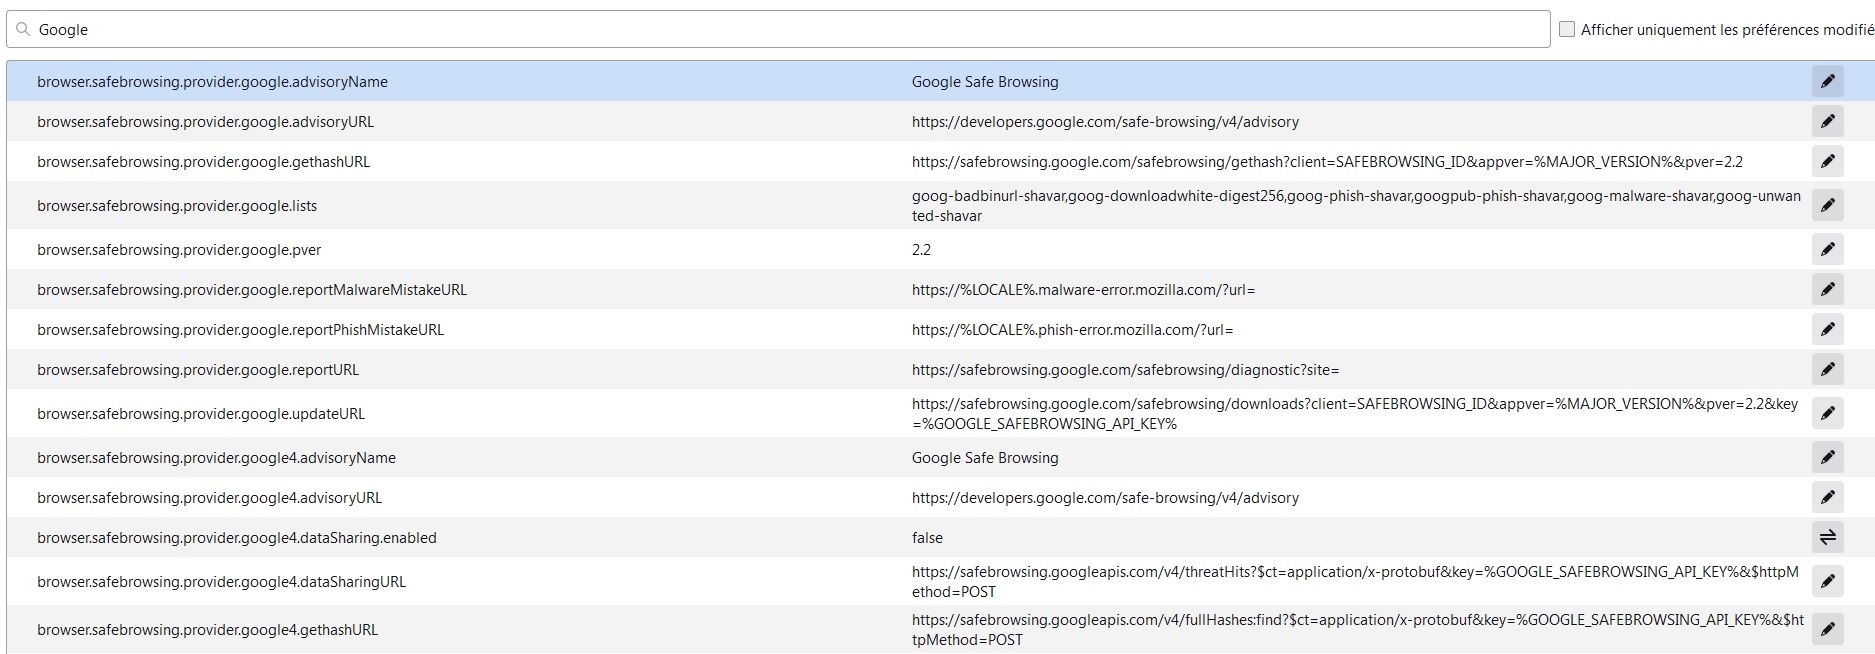The width and height of the screenshot is (1875, 654).
Task: Select browser.safebrowsing.provider.google.advisoryURL preference name
Action: 205,122
